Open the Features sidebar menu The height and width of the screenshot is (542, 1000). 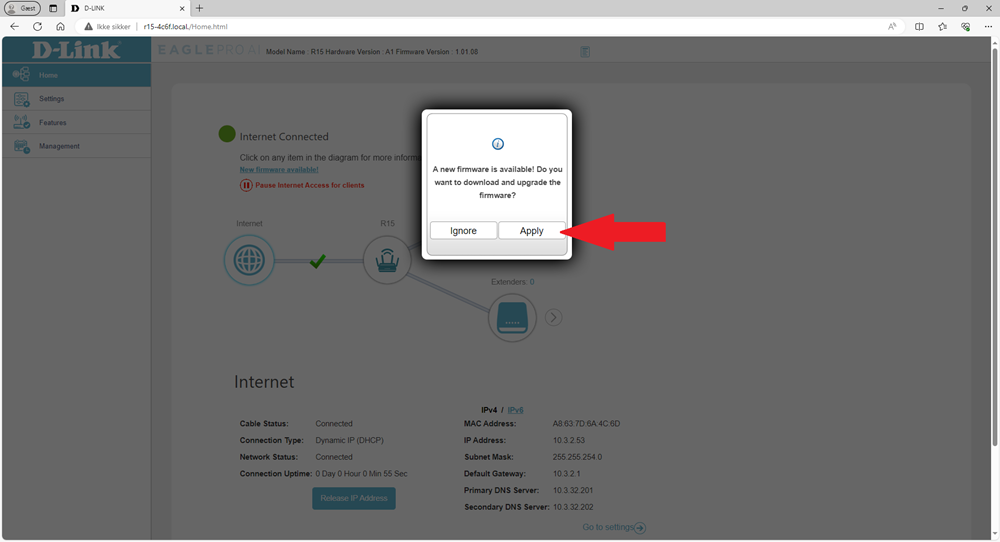(77, 122)
